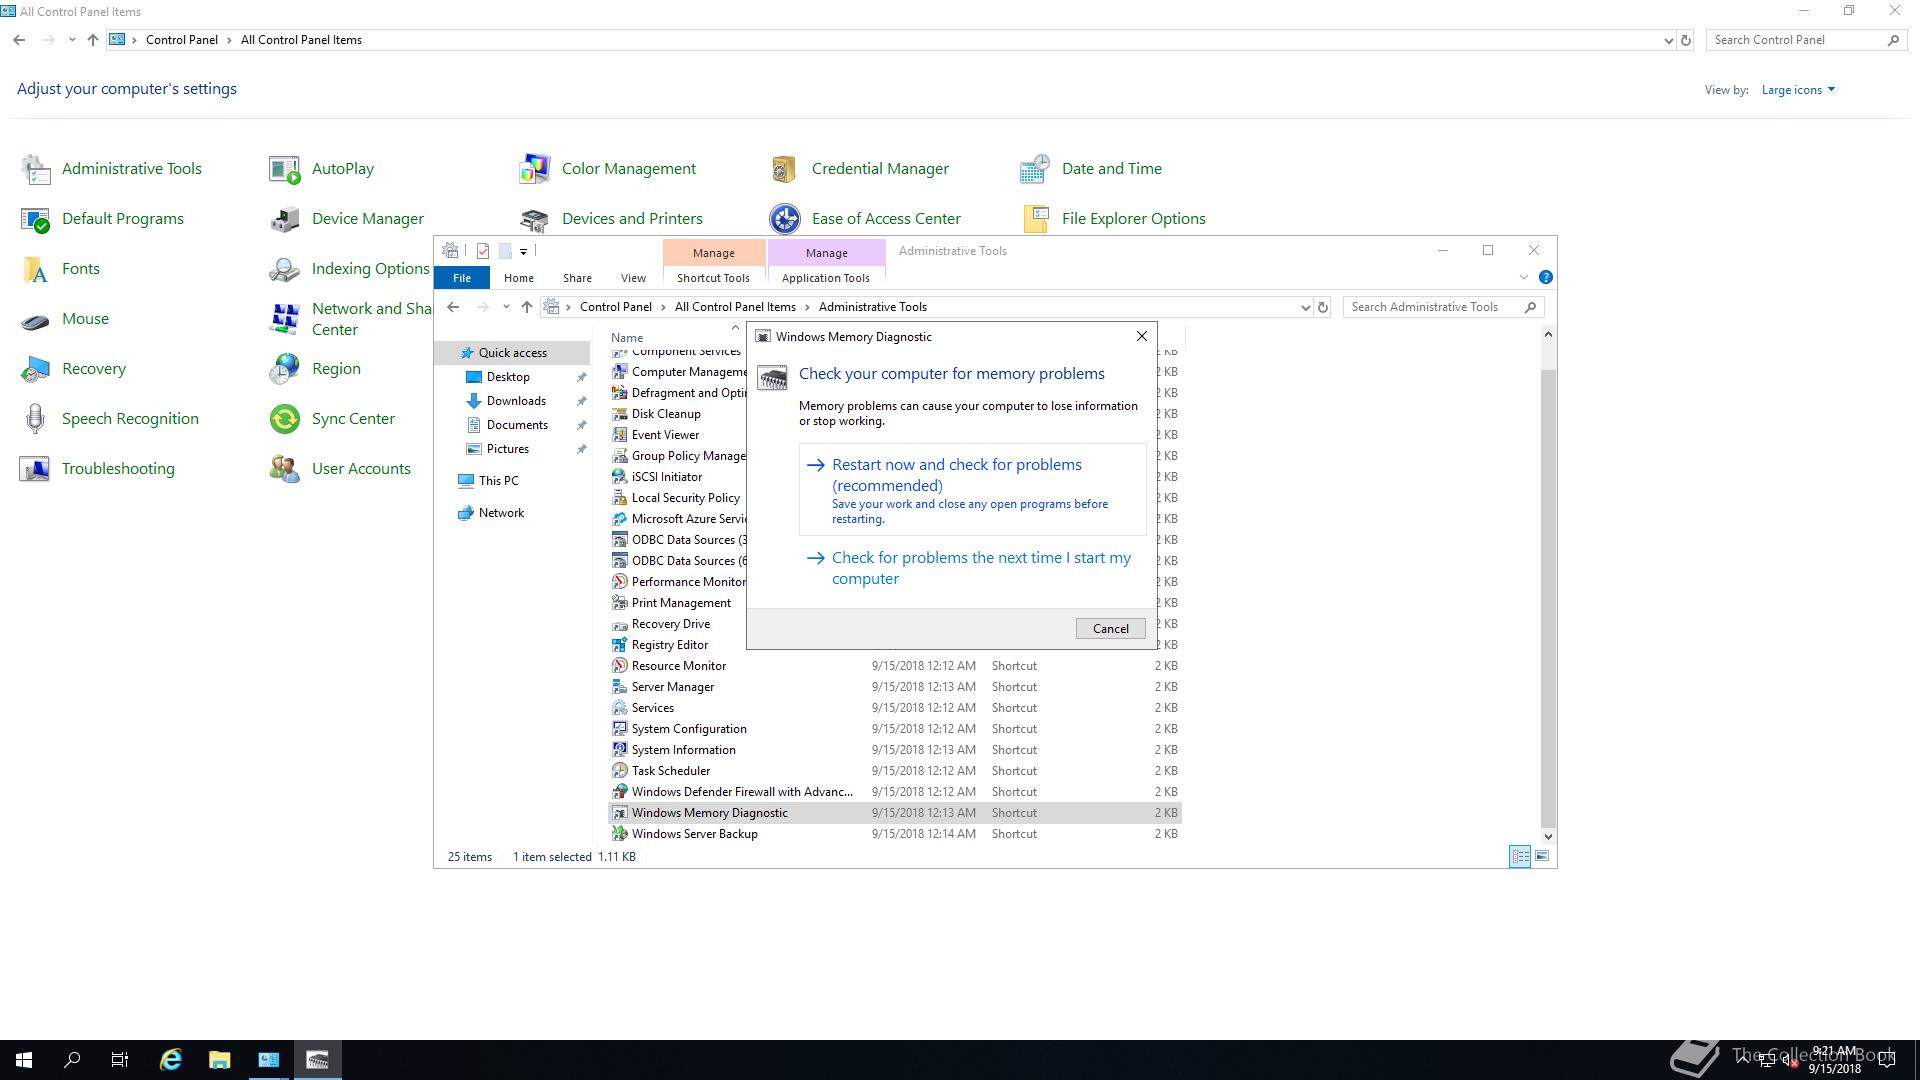Select Quick access in navigation pane
The height and width of the screenshot is (1080, 1920).
point(512,353)
